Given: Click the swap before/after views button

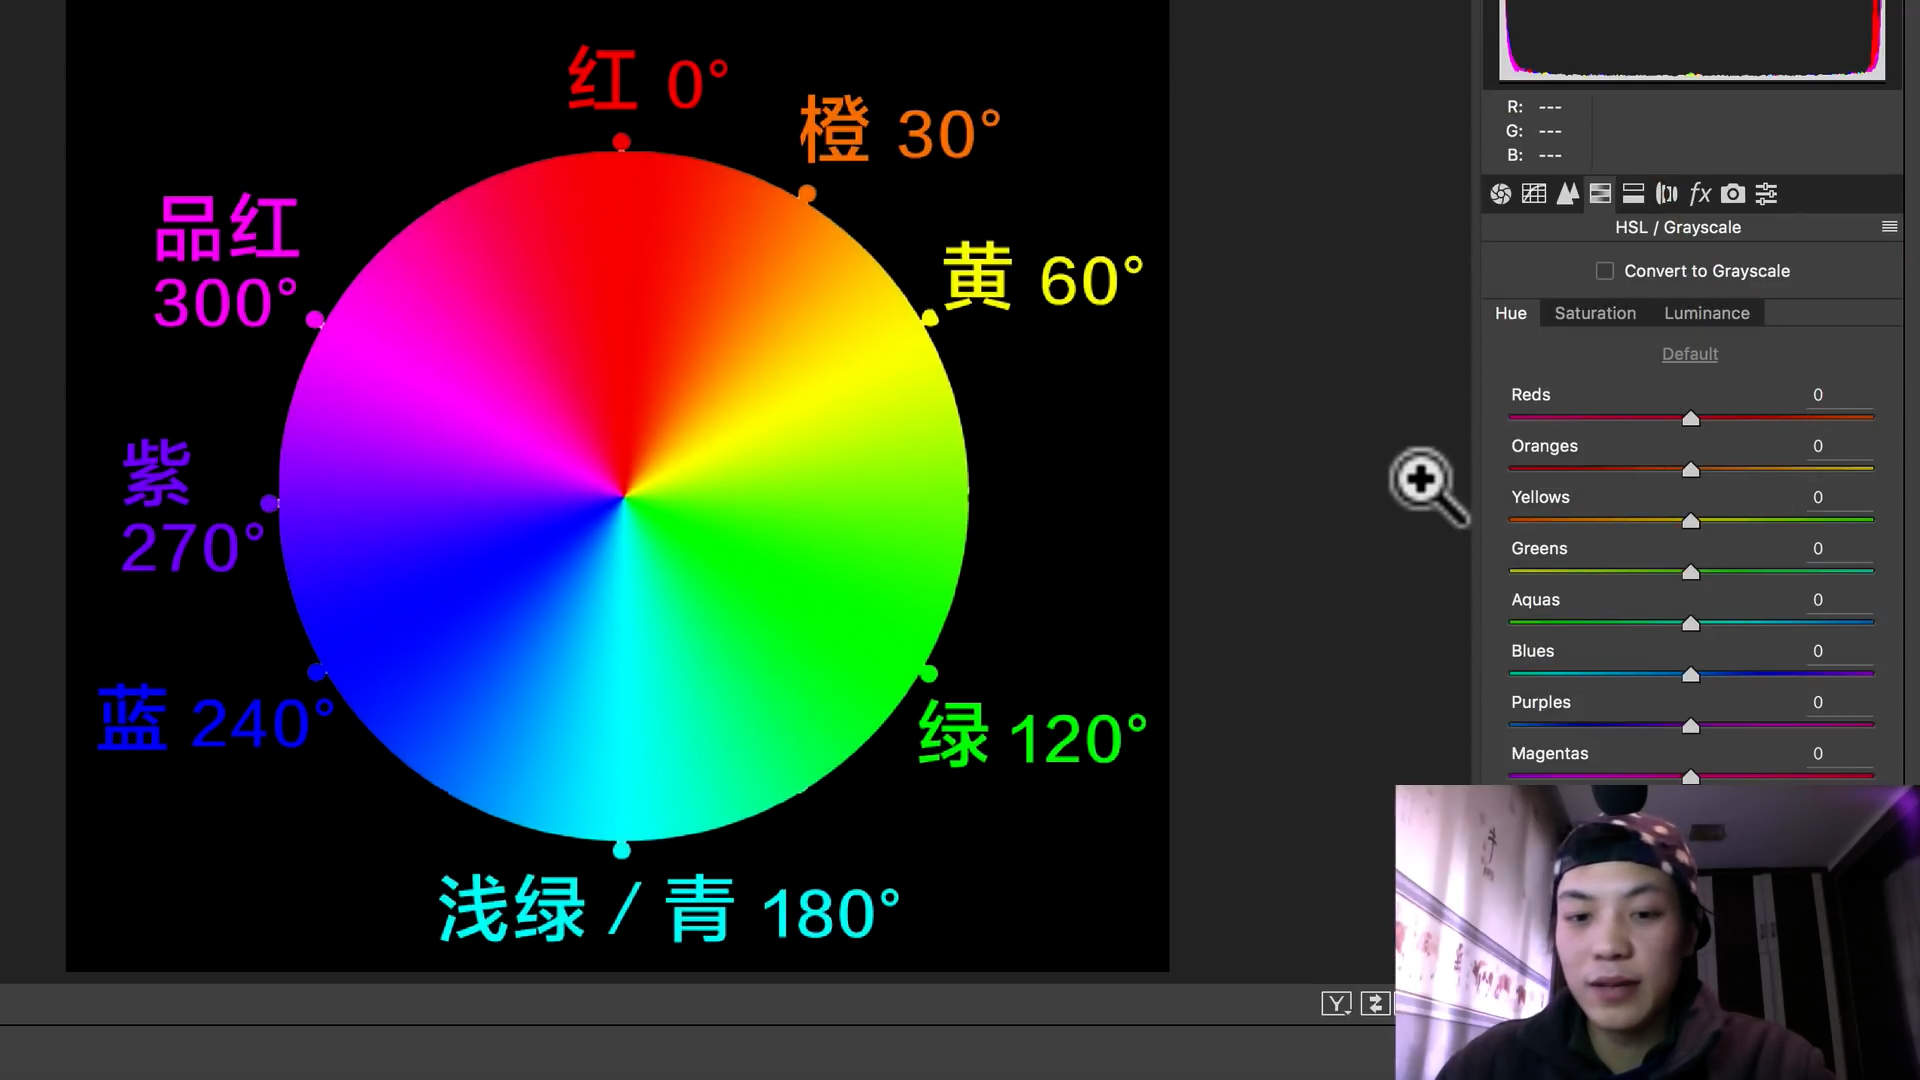Looking at the screenshot, I should tap(1375, 1002).
